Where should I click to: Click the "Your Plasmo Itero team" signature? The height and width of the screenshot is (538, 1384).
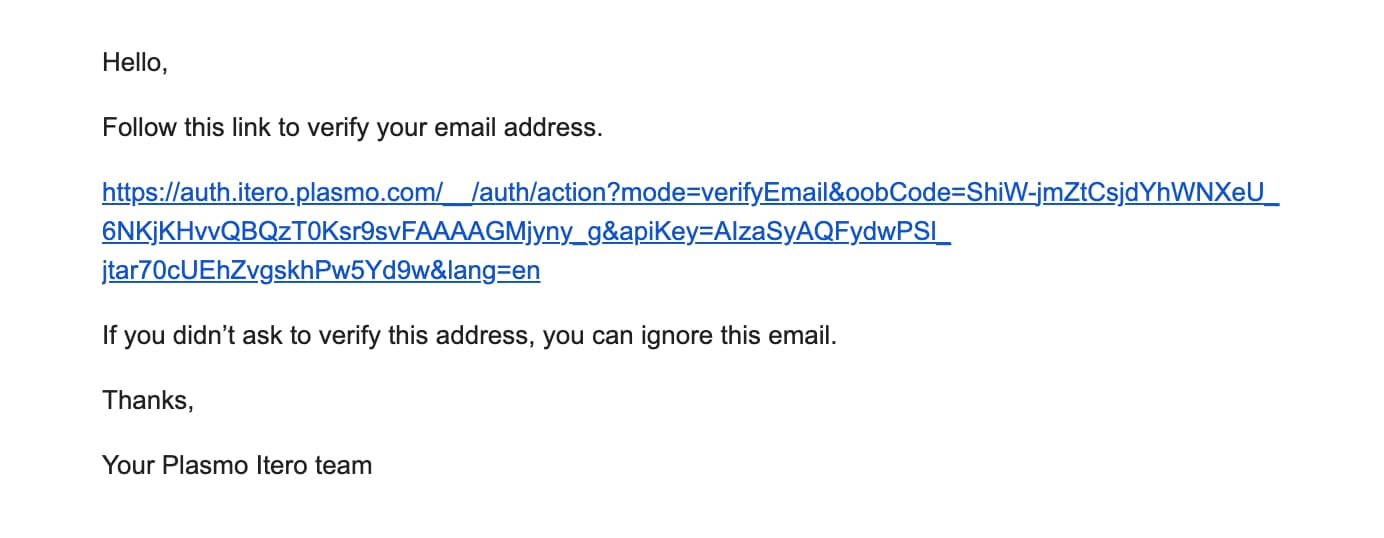click(x=237, y=465)
